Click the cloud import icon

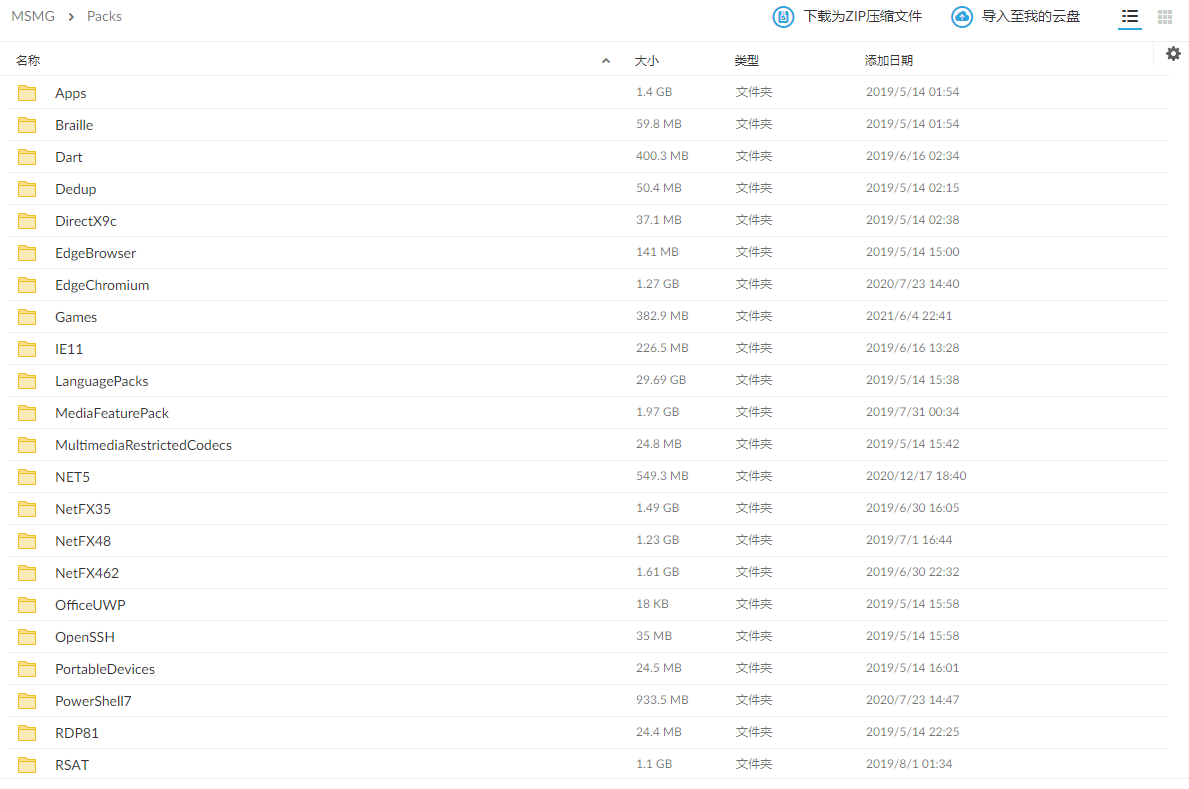coord(962,17)
